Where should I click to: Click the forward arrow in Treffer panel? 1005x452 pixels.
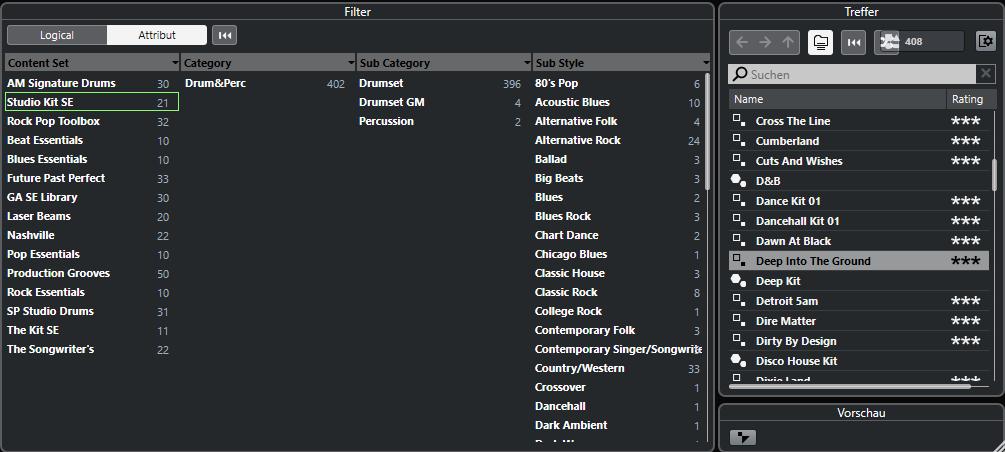coord(765,41)
